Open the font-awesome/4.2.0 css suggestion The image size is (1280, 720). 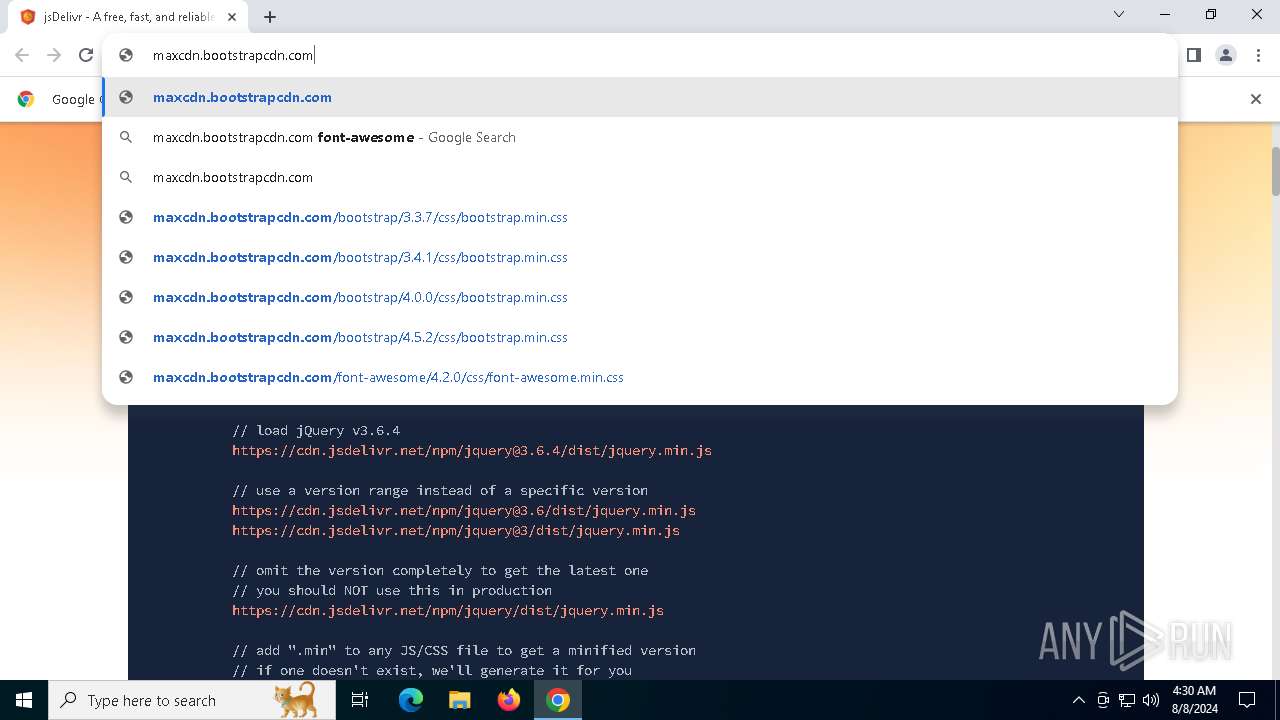click(x=640, y=377)
